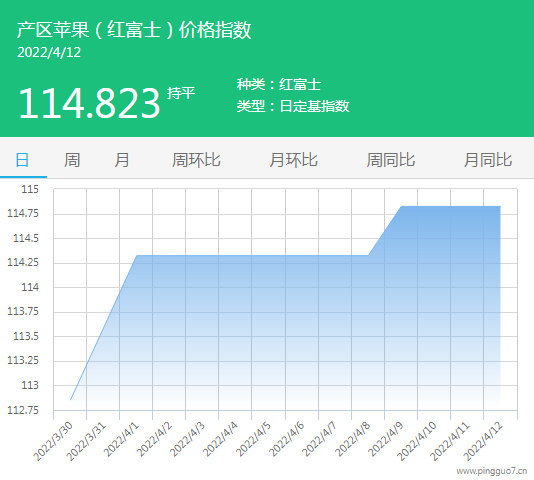Click the 持平 status indicator
534x480 pixels.
coord(181,93)
